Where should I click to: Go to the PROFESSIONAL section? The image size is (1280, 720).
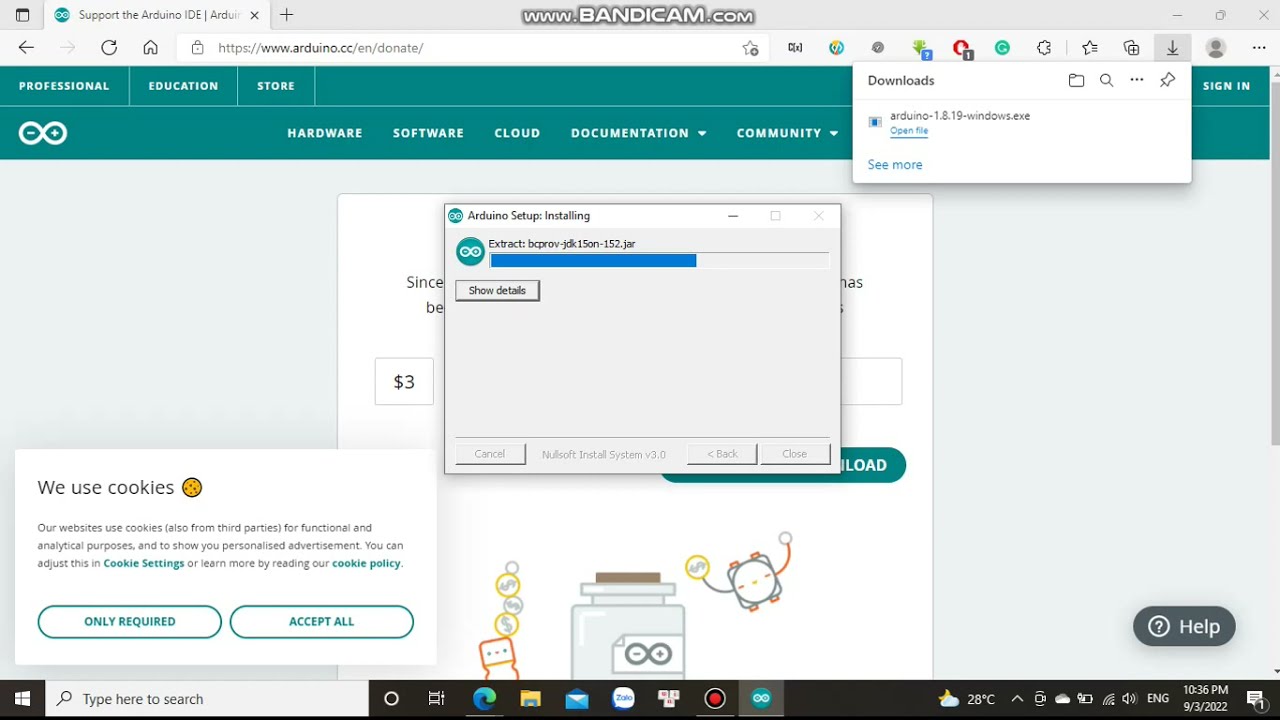tap(64, 86)
